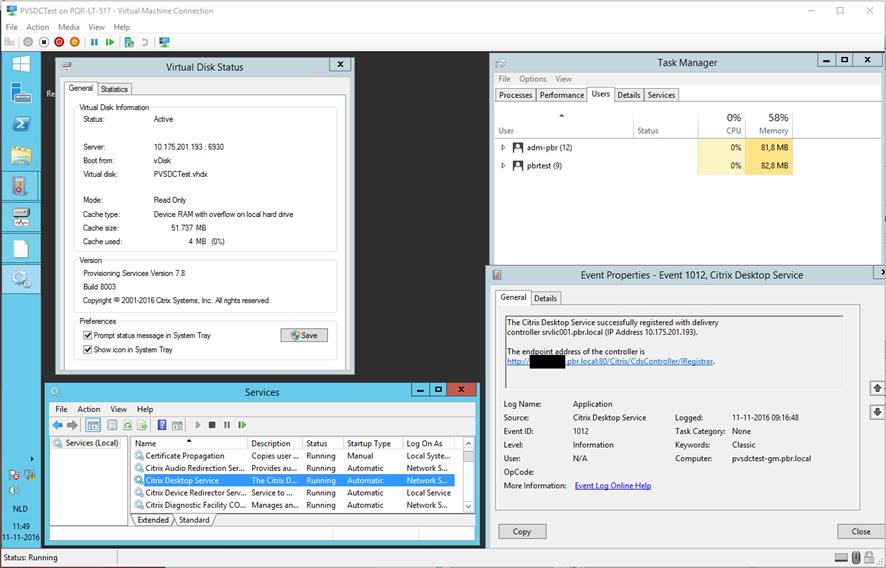The height and width of the screenshot is (568, 886).
Task: Click the Forward arrow in Services toolbar
Action: pos(72,425)
